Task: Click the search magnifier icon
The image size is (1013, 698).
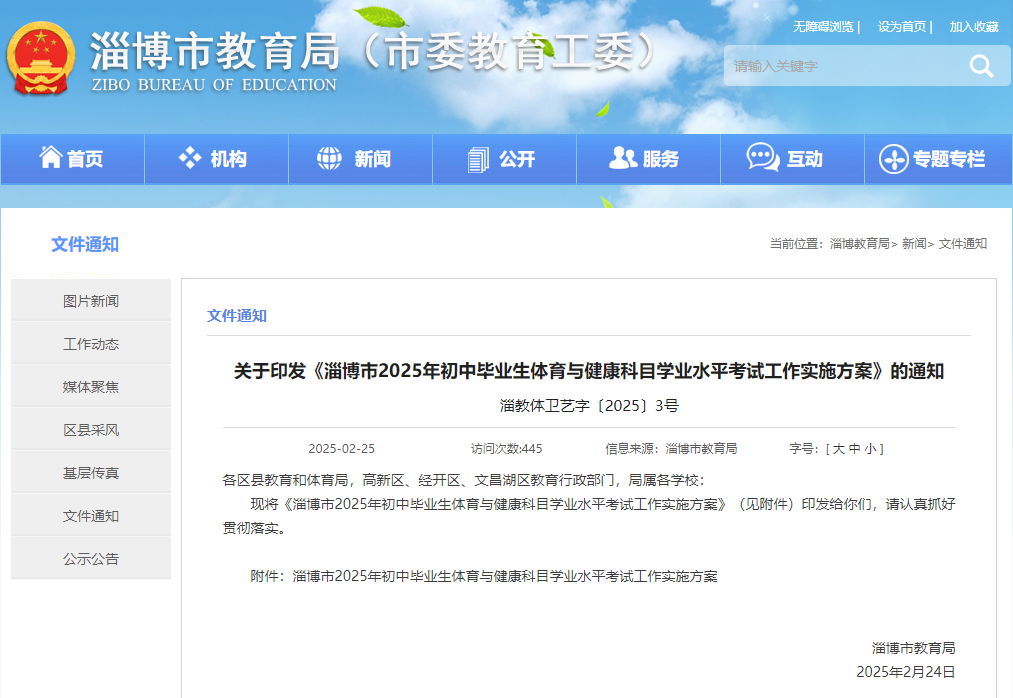Action: [x=980, y=67]
